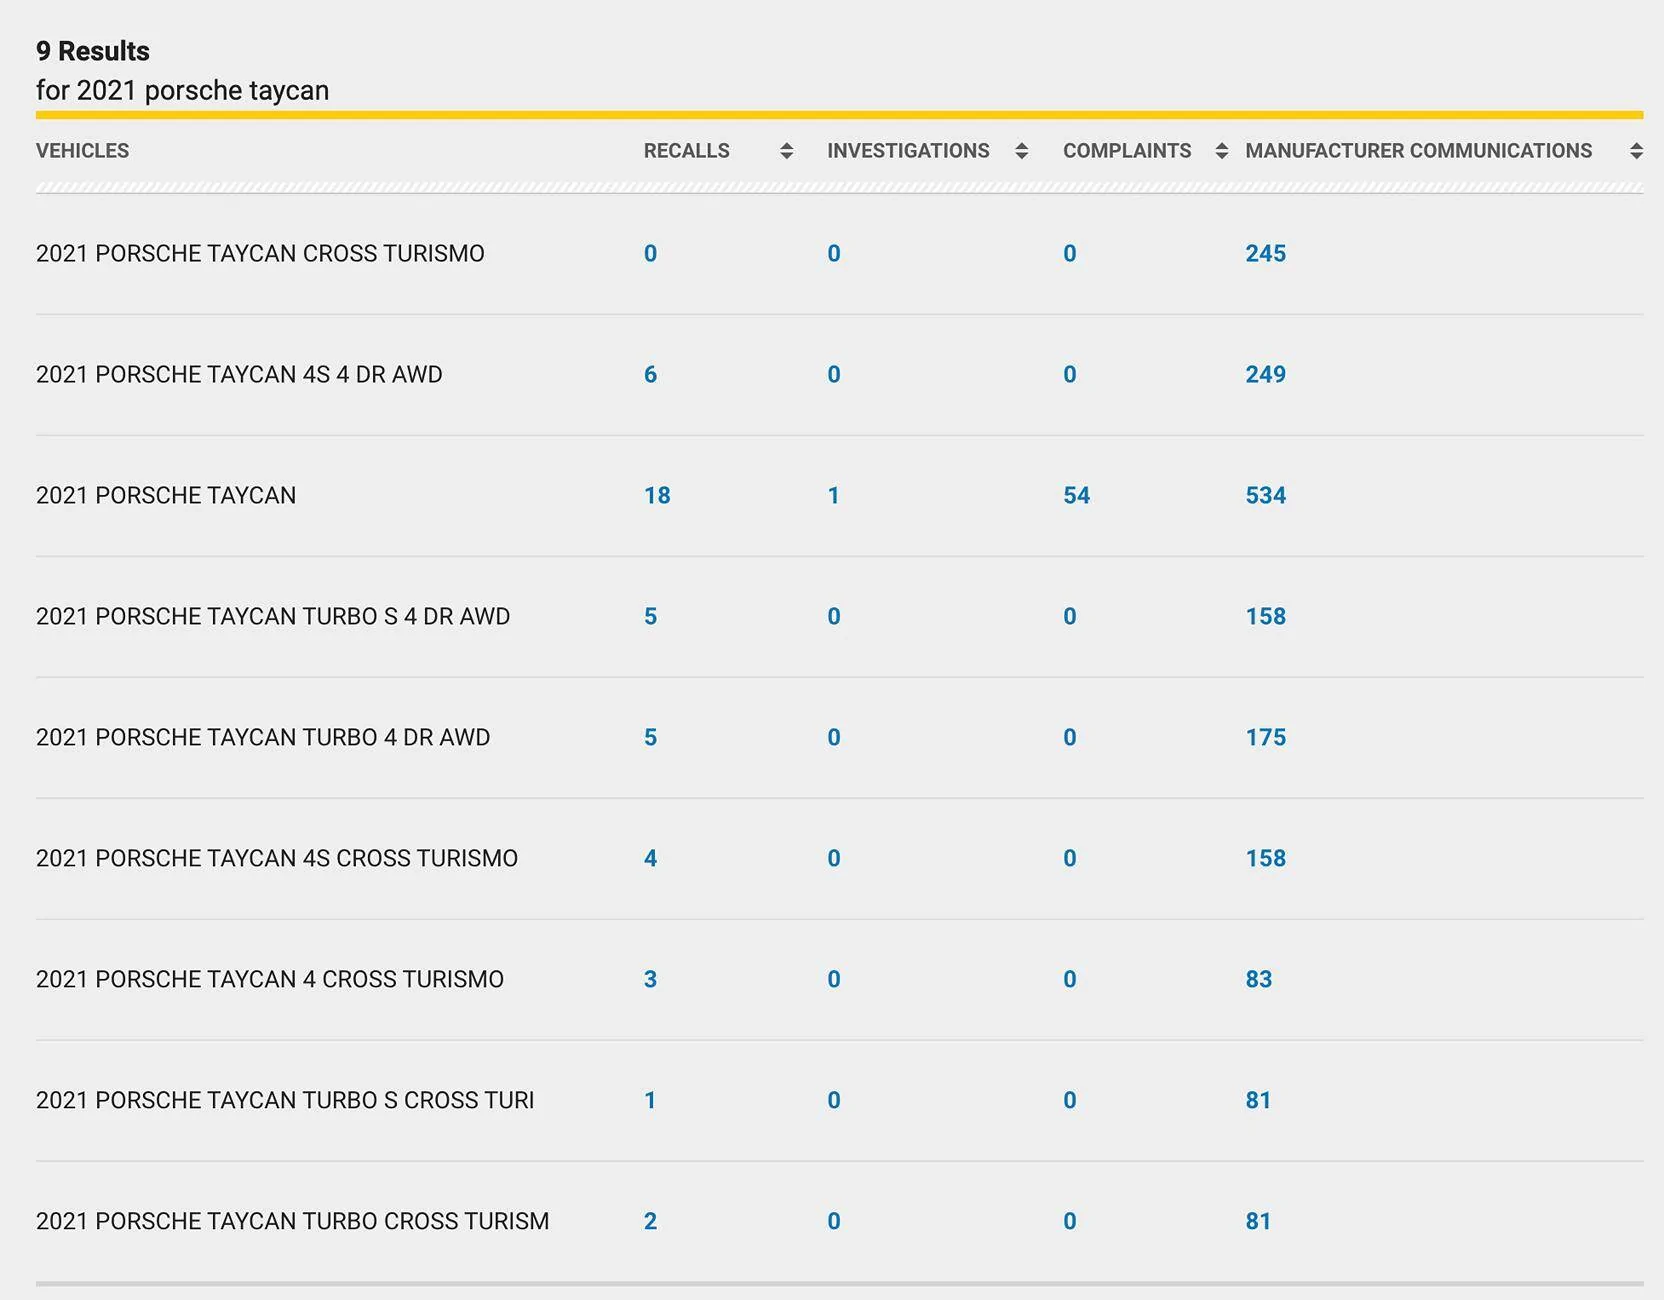
Task: Open investigations for Taycan 4 Cross Turismo
Action: [x=834, y=980]
